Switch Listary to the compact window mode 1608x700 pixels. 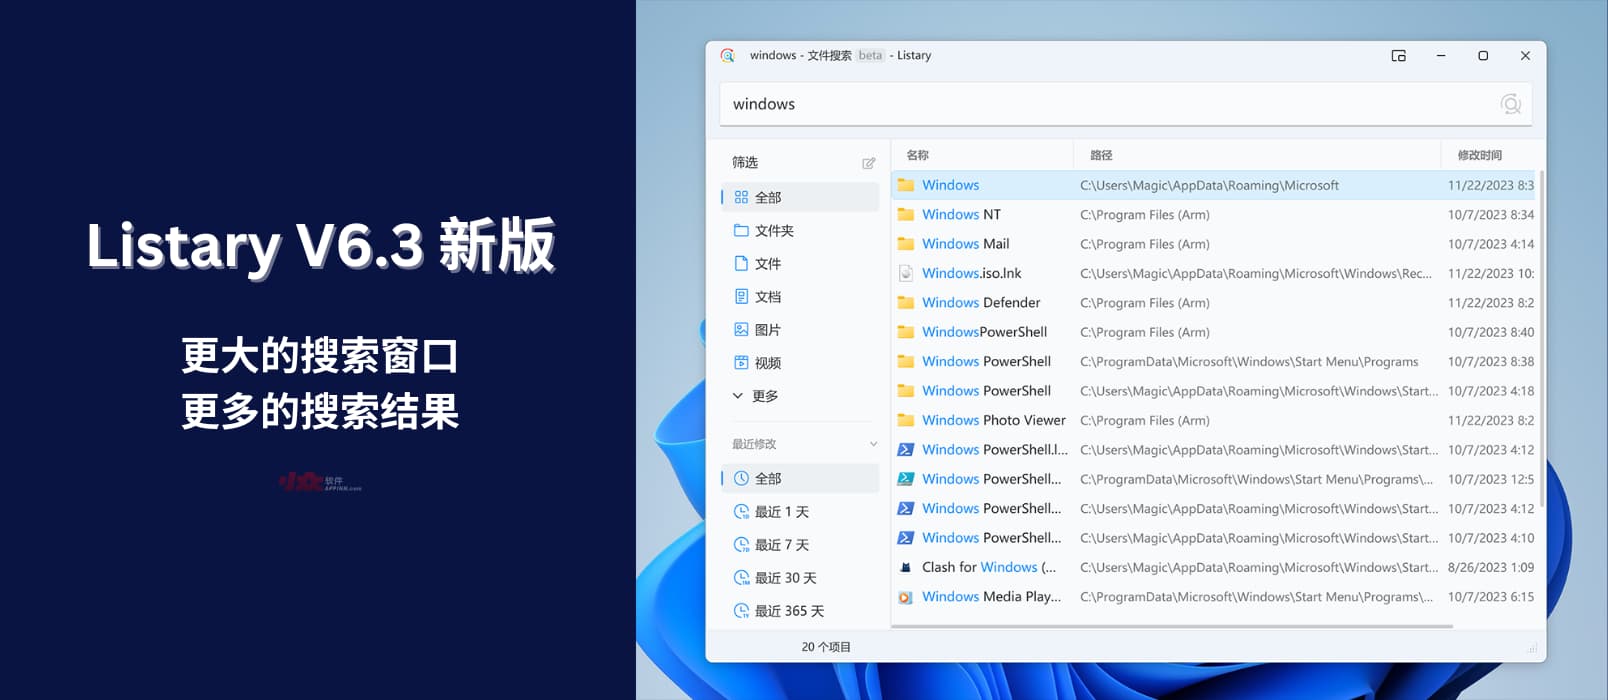tap(1398, 56)
